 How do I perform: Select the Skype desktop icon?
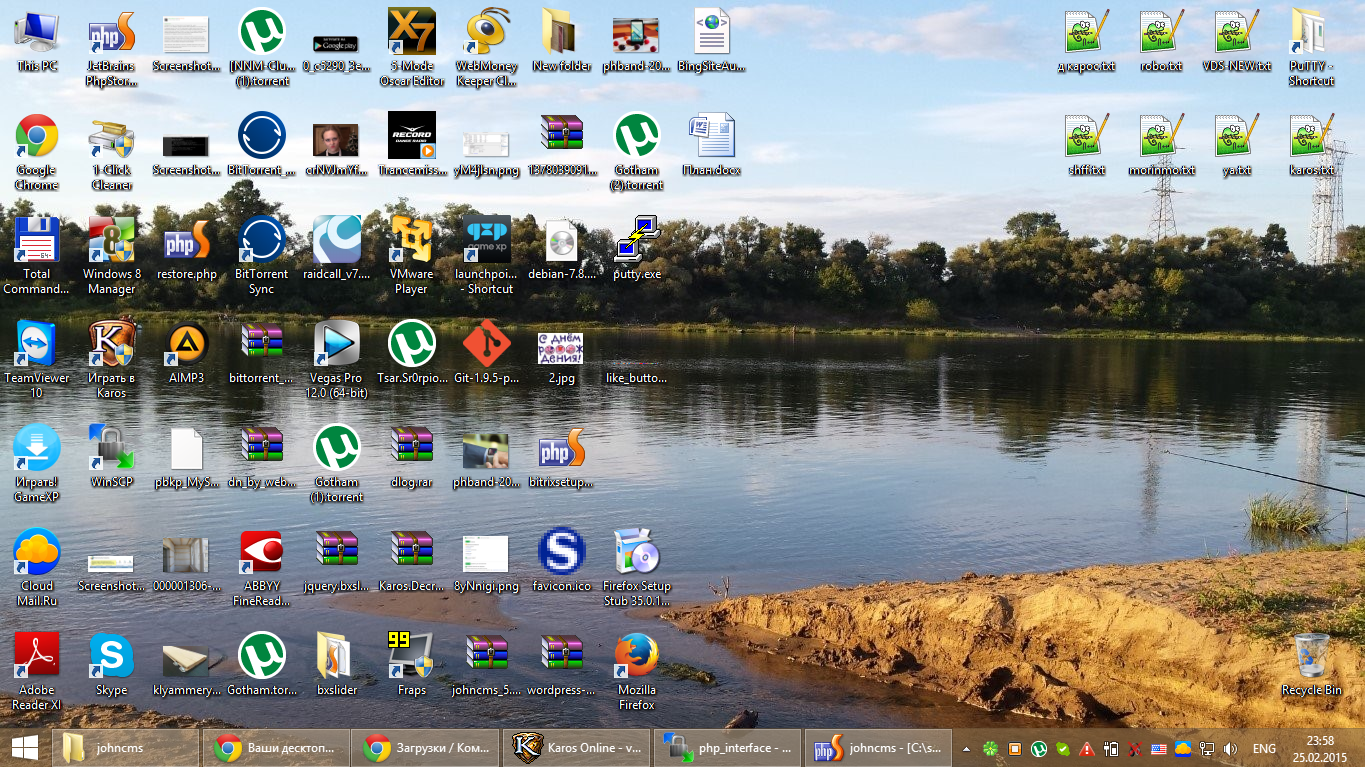pyautogui.click(x=111, y=657)
